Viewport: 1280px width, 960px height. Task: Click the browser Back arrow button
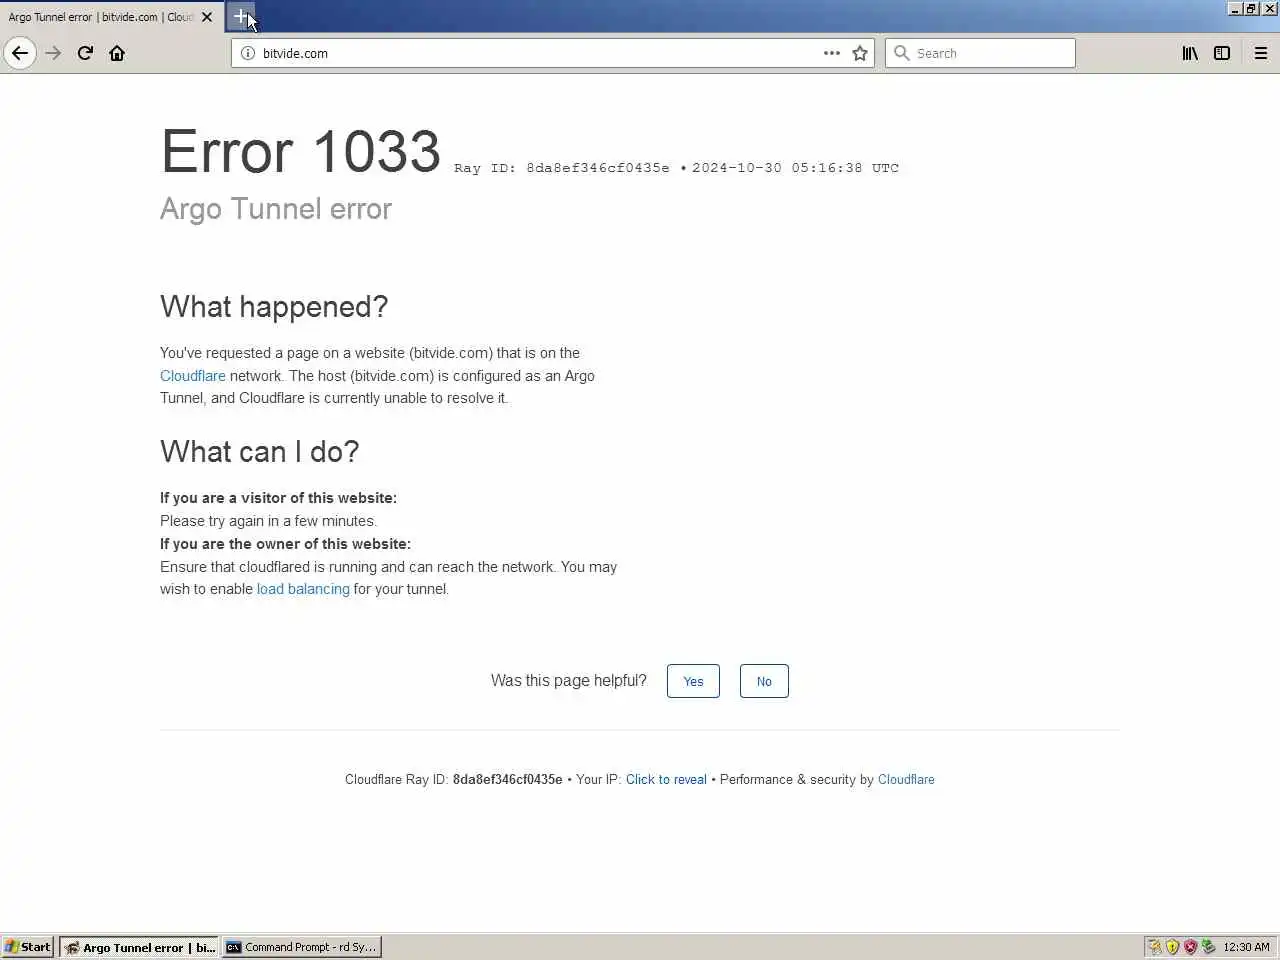pos(20,53)
